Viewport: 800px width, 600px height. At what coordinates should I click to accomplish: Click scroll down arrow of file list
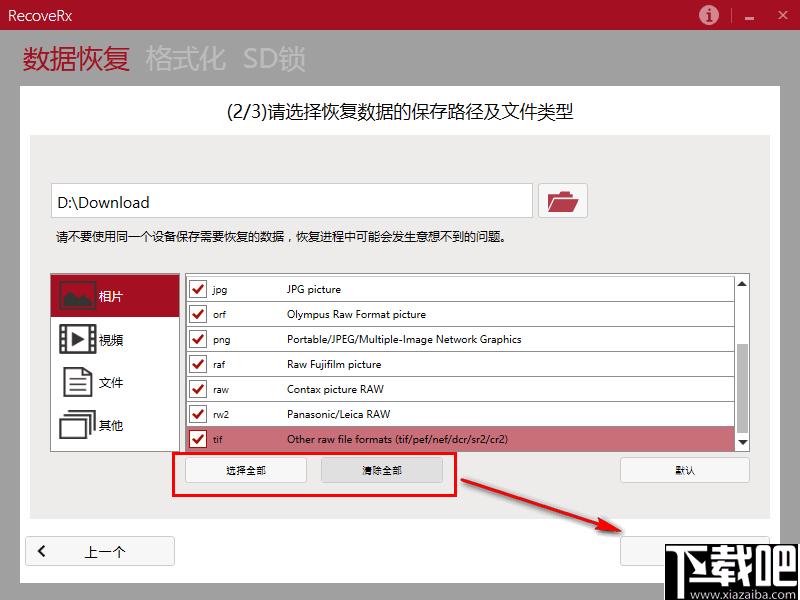[742, 442]
